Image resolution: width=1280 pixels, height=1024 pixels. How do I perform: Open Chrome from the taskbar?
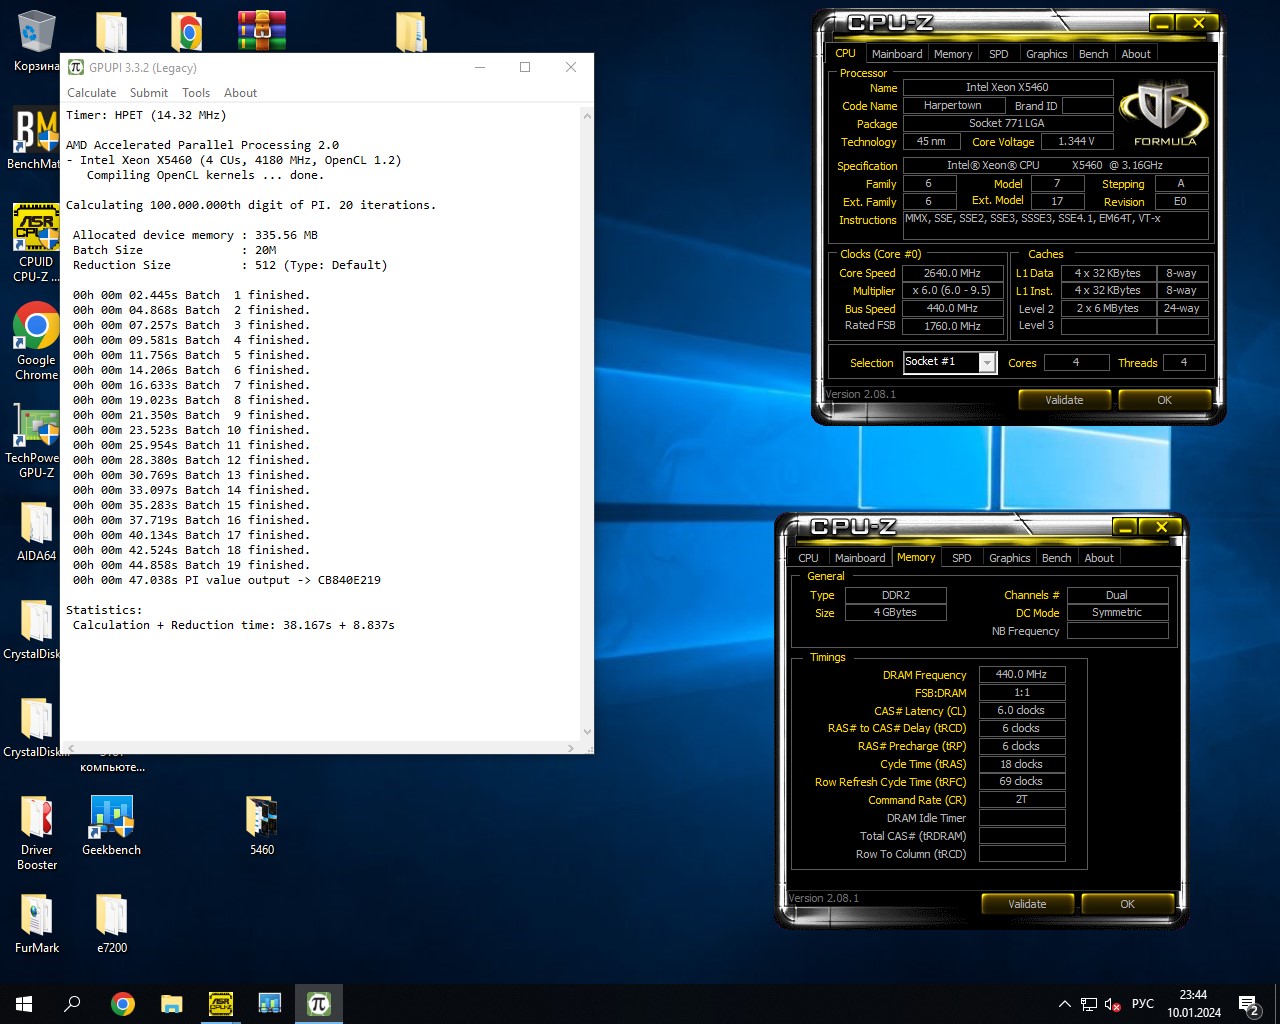tap(123, 1004)
